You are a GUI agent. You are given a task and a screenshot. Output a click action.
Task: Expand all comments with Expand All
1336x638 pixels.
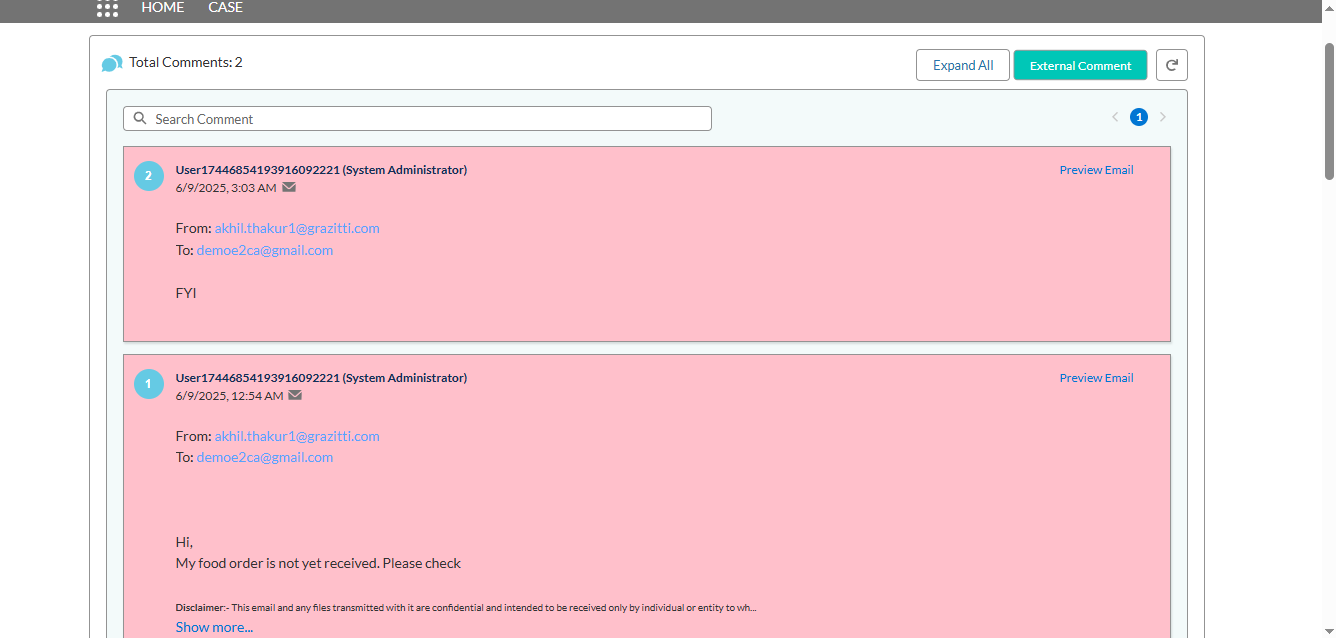(x=962, y=65)
